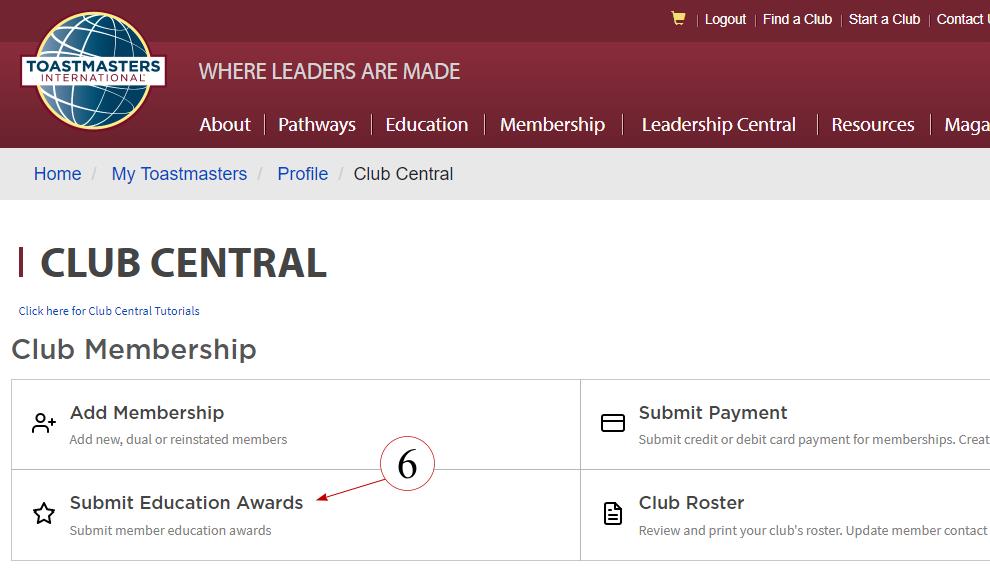Click 'Add new, dual or reinstated members' text
Viewport: 990px width, 568px height.
click(178, 439)
